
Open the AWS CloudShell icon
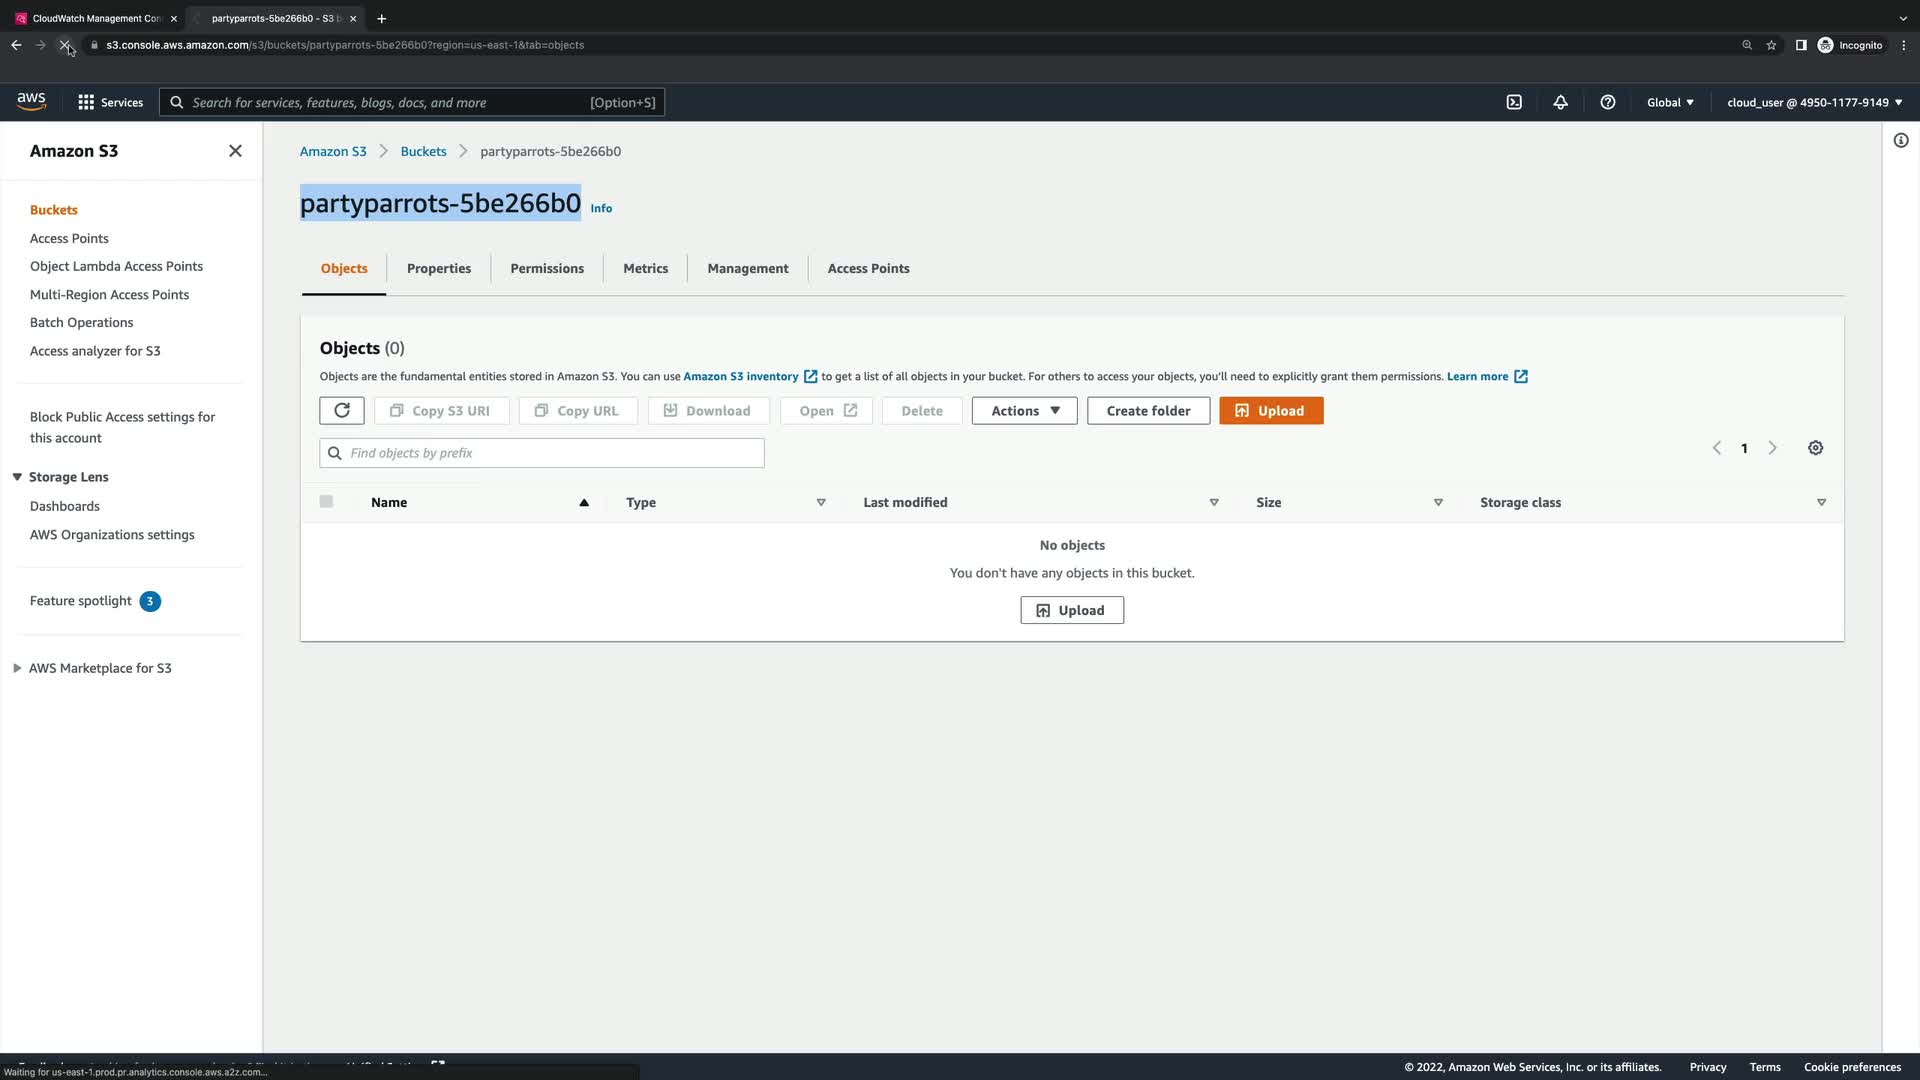click(1514, 102)
